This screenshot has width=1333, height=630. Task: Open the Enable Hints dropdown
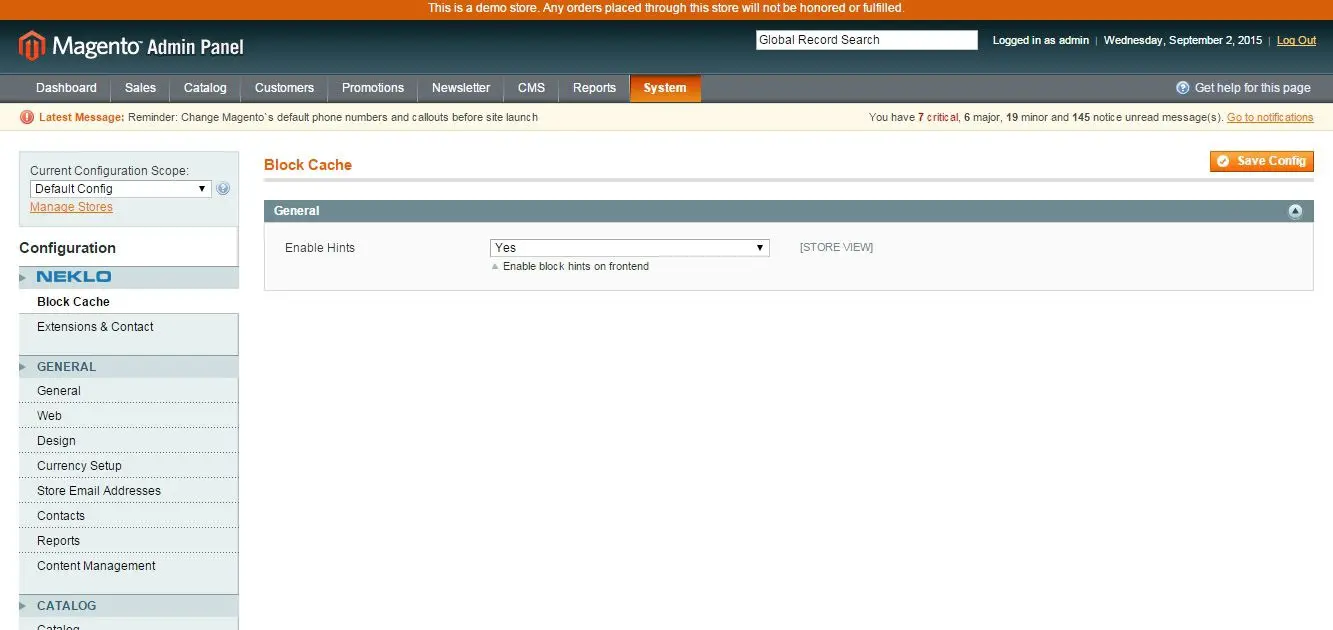tap(630, 247)
